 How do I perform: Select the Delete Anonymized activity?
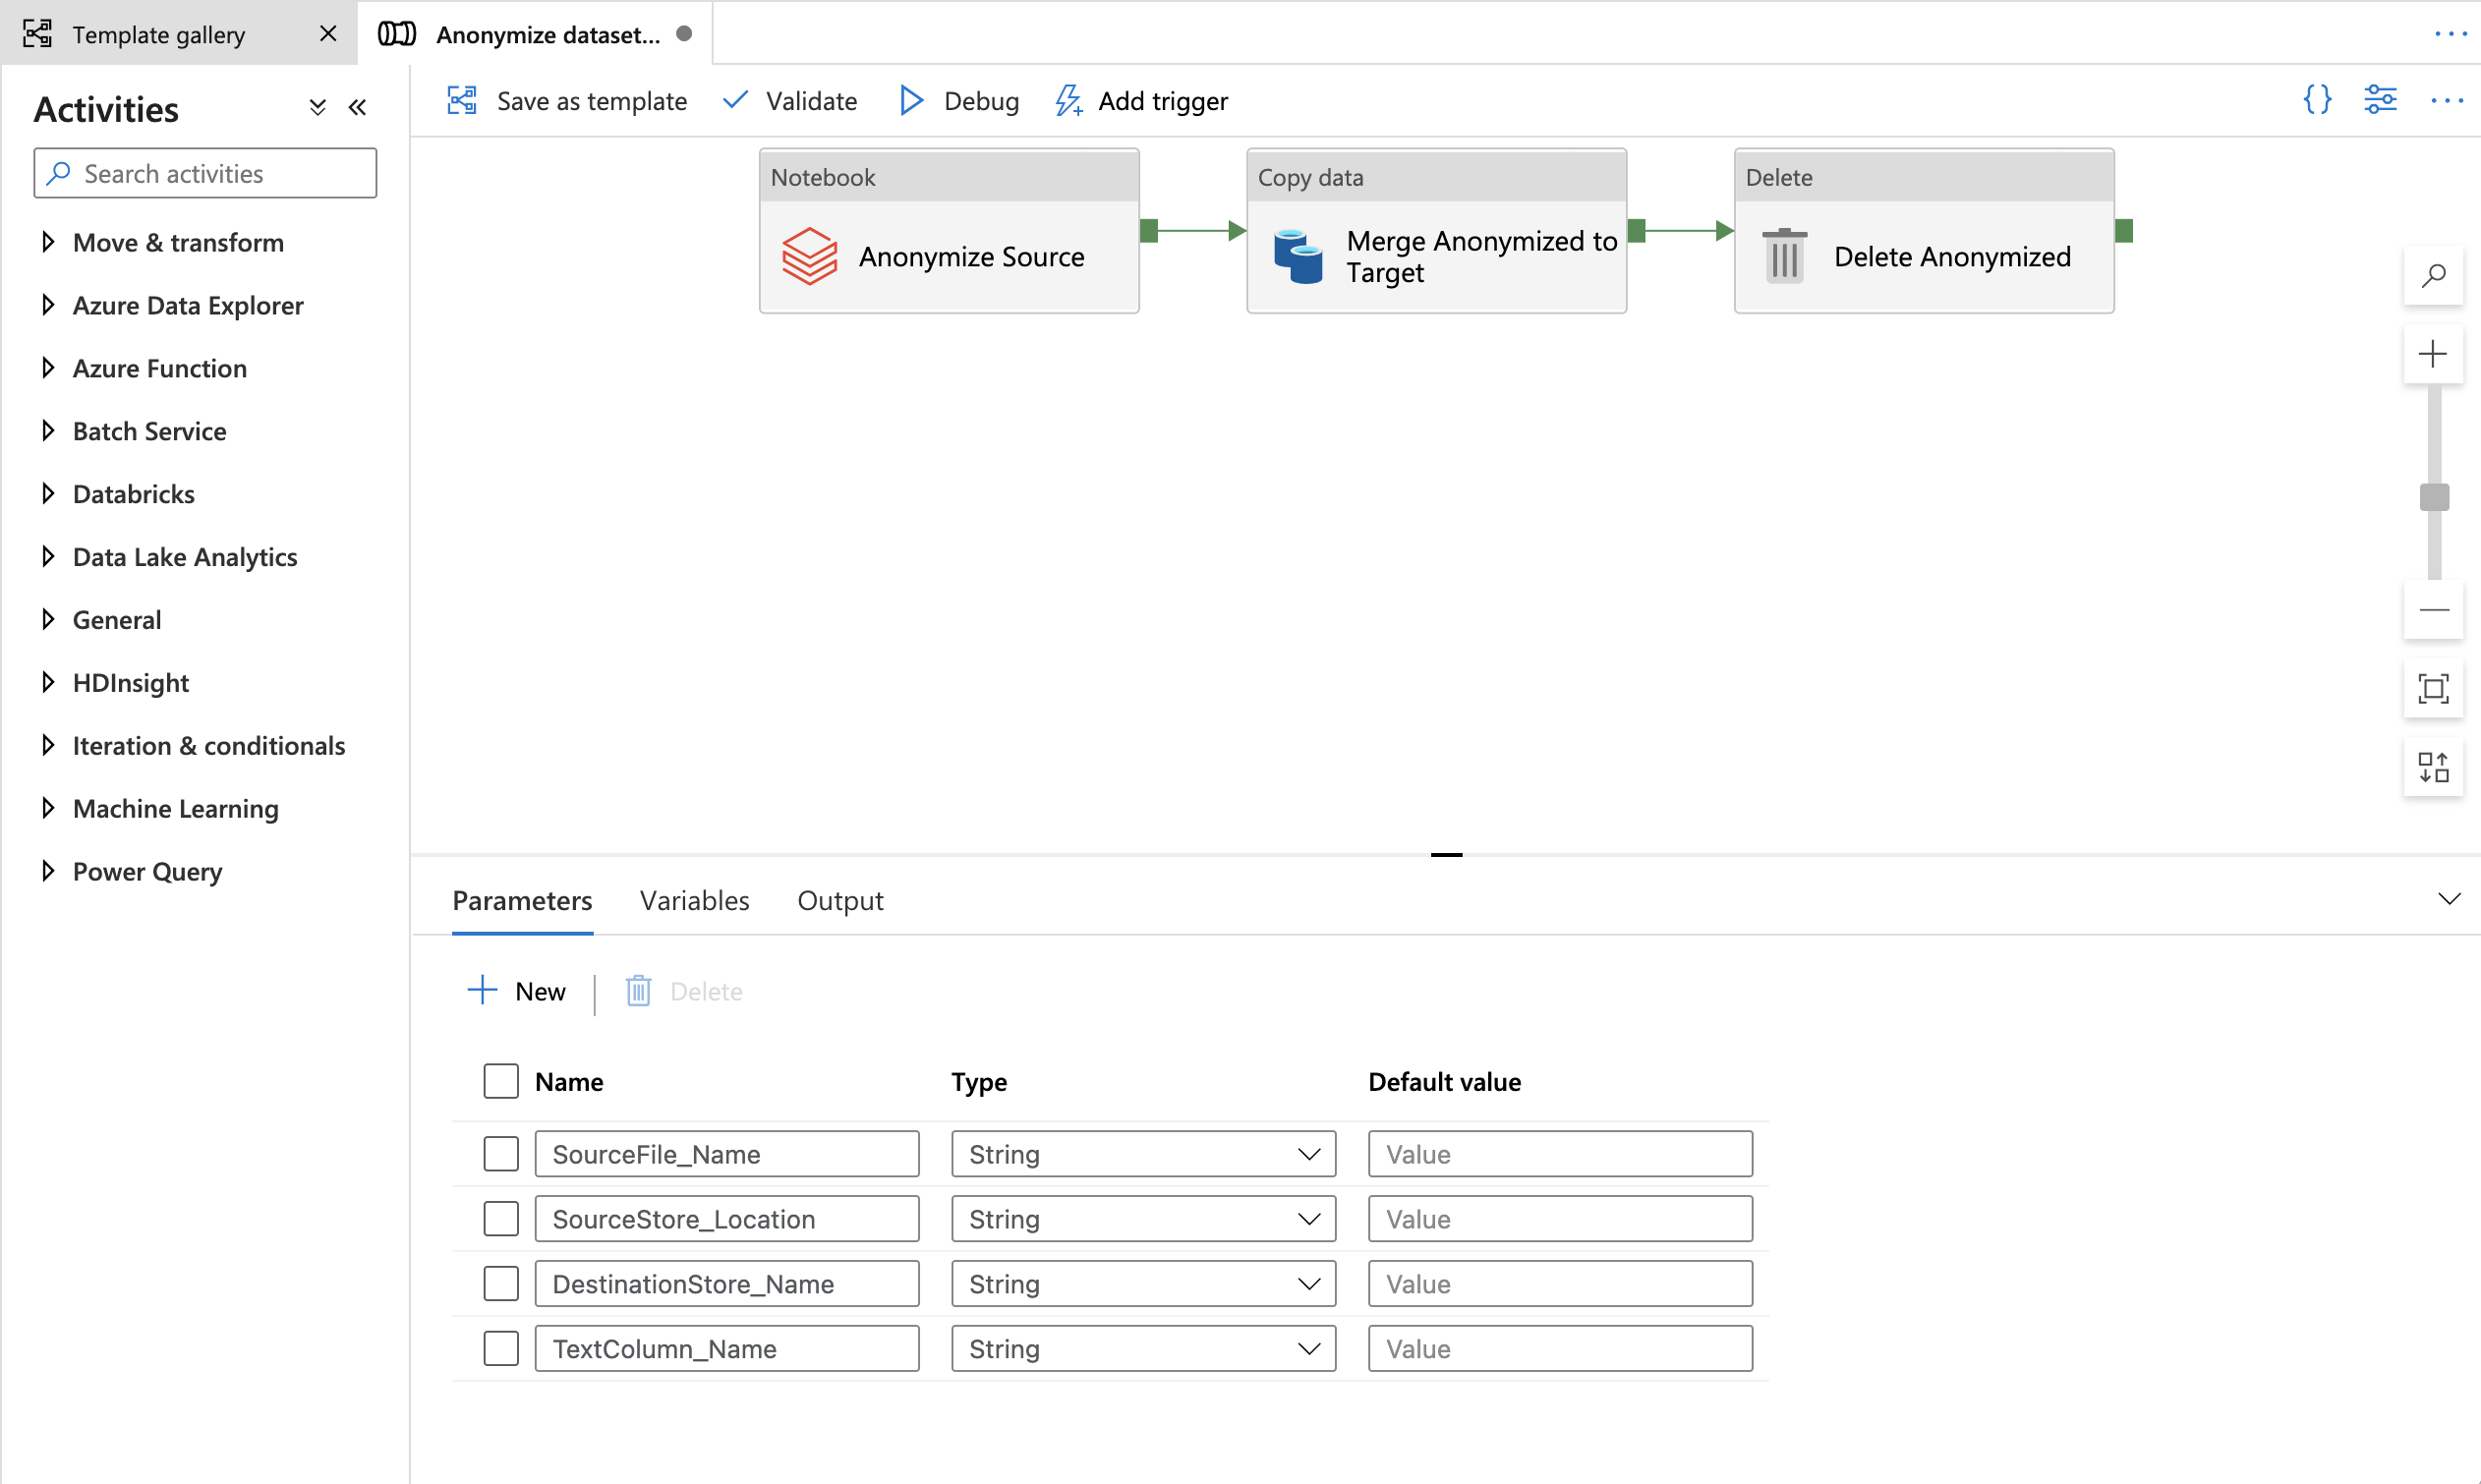1924,231
